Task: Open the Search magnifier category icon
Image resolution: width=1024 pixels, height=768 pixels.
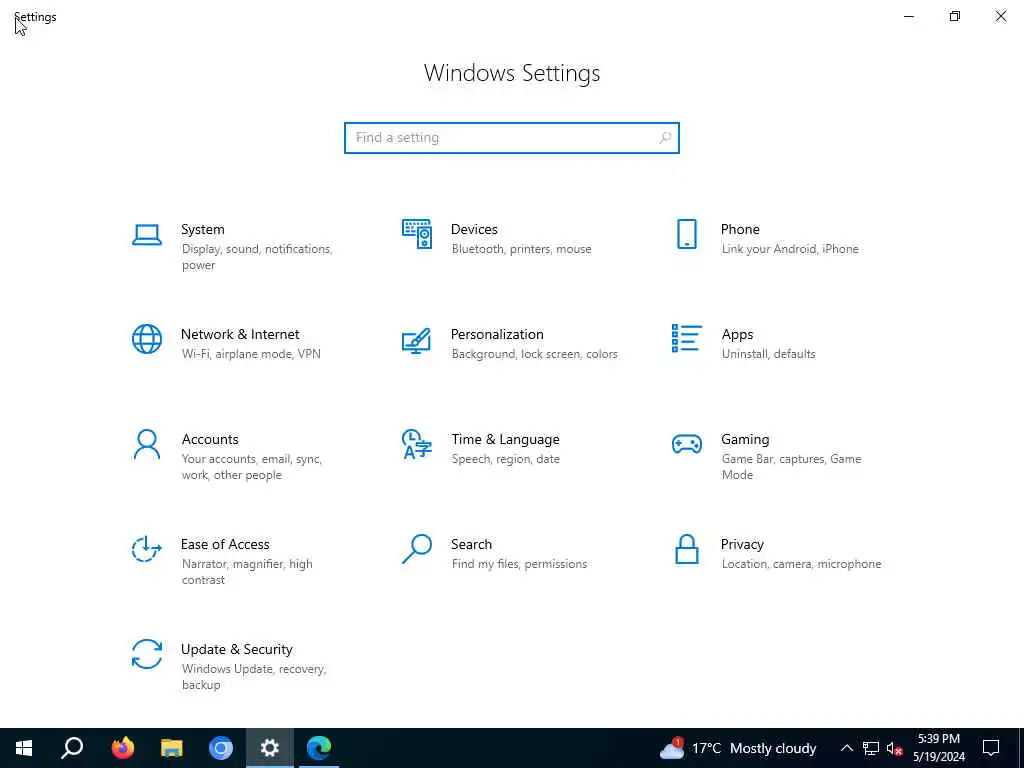Action: point(417,549)
